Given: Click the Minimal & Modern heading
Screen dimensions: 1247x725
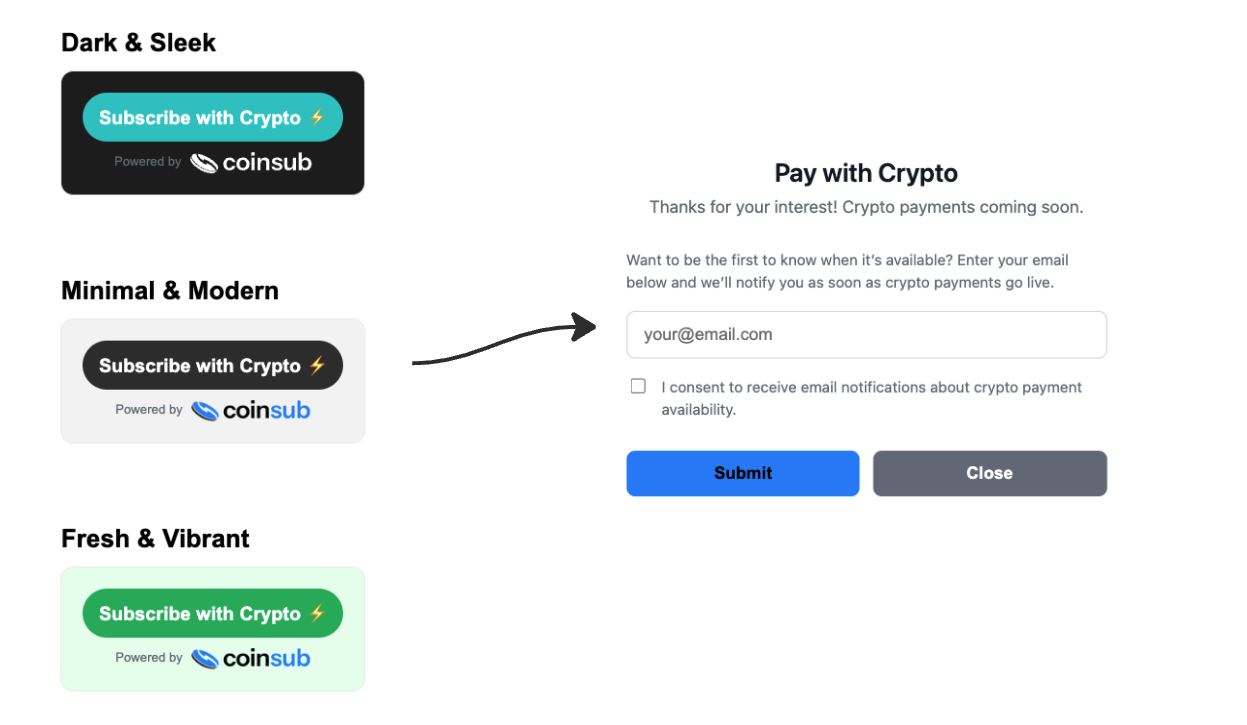Looking at the screenshot, I should [x=170, y=291].
